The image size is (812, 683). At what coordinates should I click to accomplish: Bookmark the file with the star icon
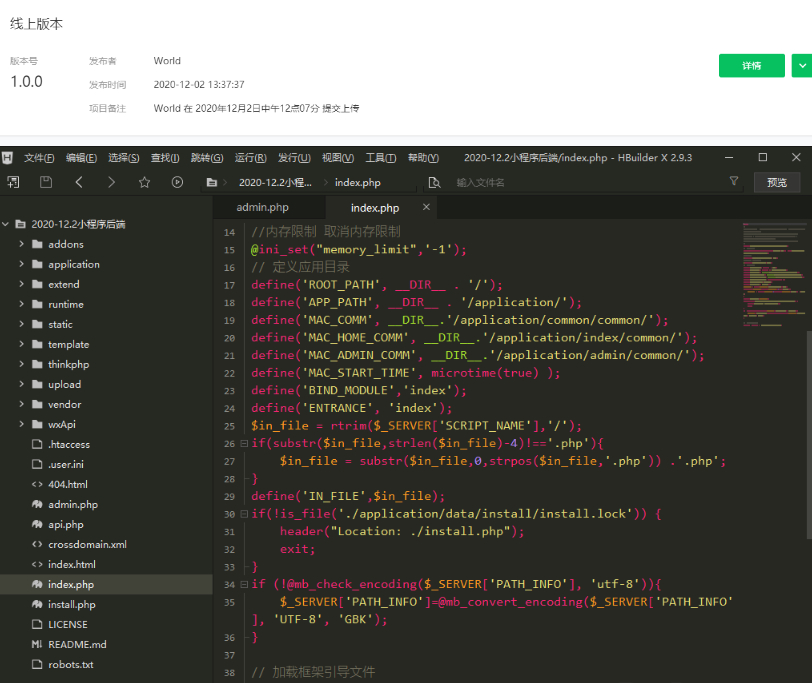[144, 182]
